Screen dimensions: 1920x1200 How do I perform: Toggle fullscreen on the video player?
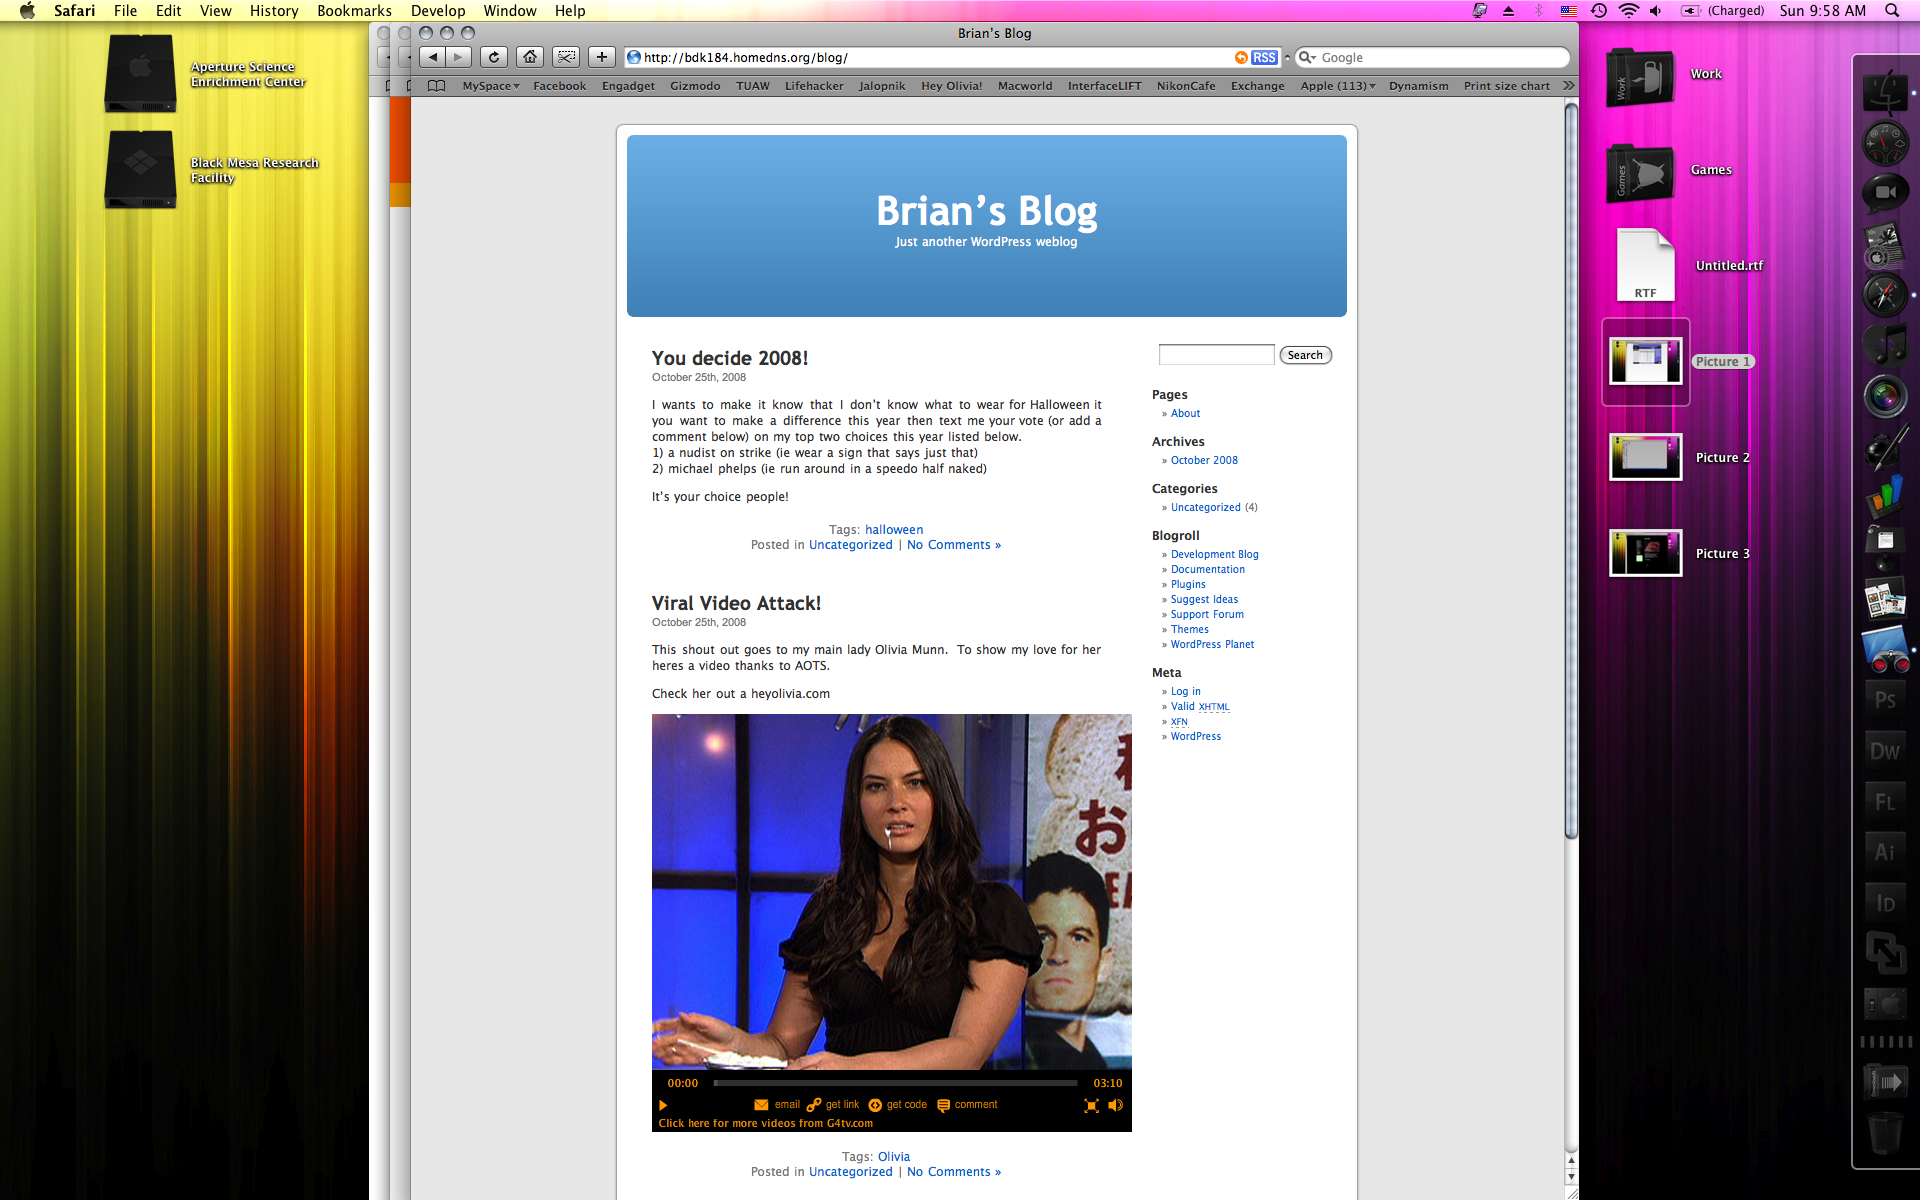(x=1091, y=1105)
